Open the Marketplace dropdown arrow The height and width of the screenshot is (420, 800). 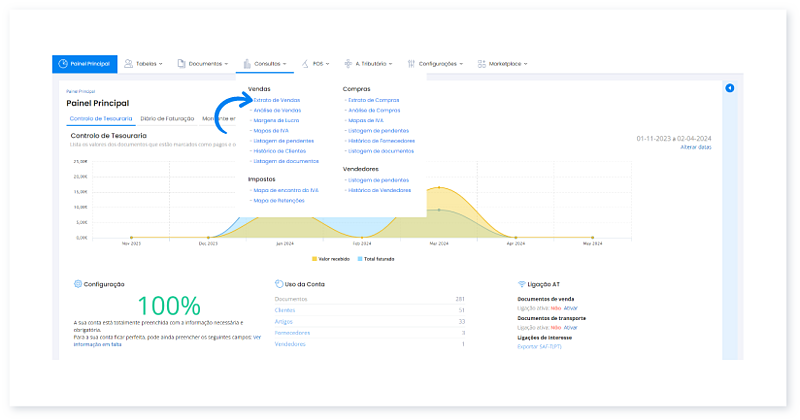(526, 64)
